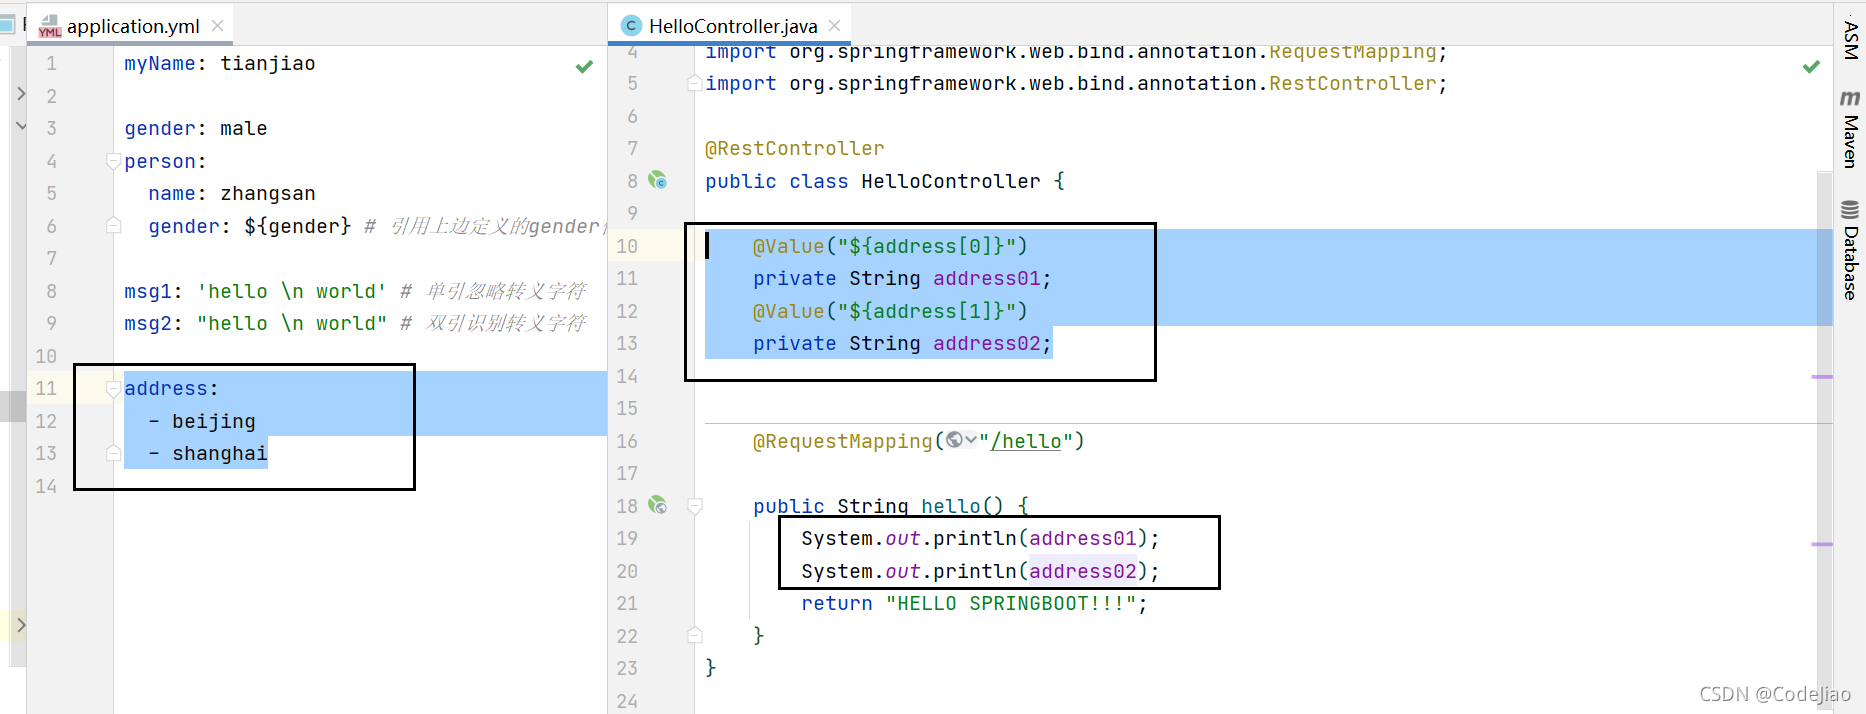The height and width of the screenshot is (714, 1866).
Task: Click the 'tianjiao' value in yml
Action: (x=268, y=63)
